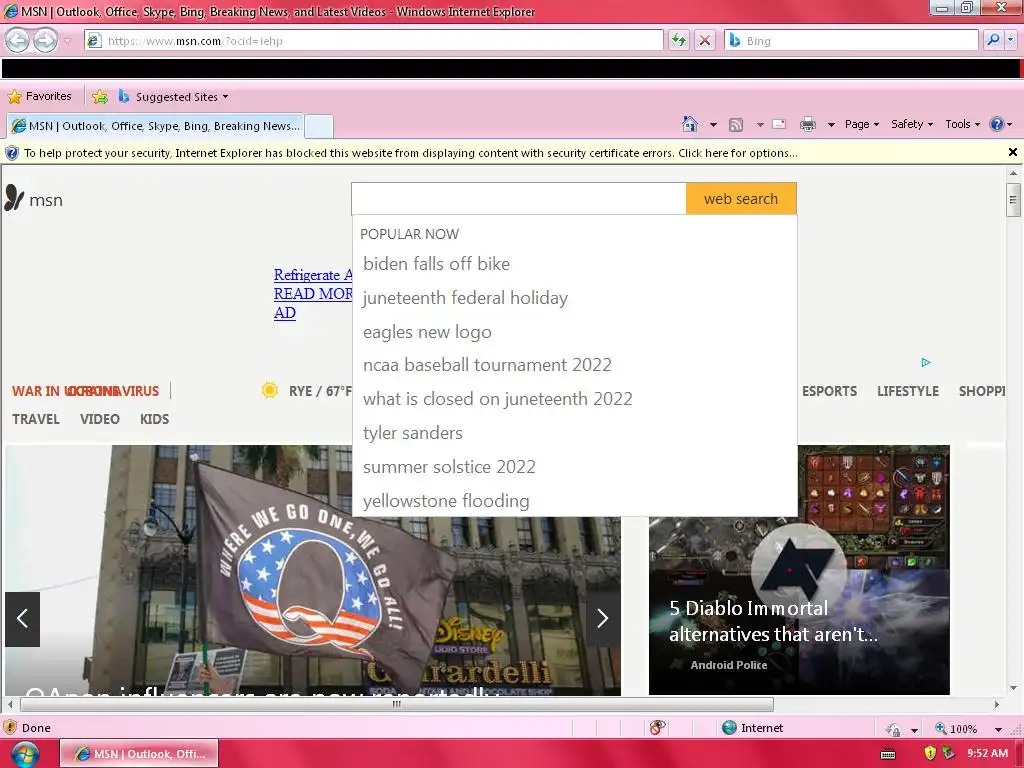Show previous carousel slide arrow
Screen dimensions: 1024x768
[23, 618]
